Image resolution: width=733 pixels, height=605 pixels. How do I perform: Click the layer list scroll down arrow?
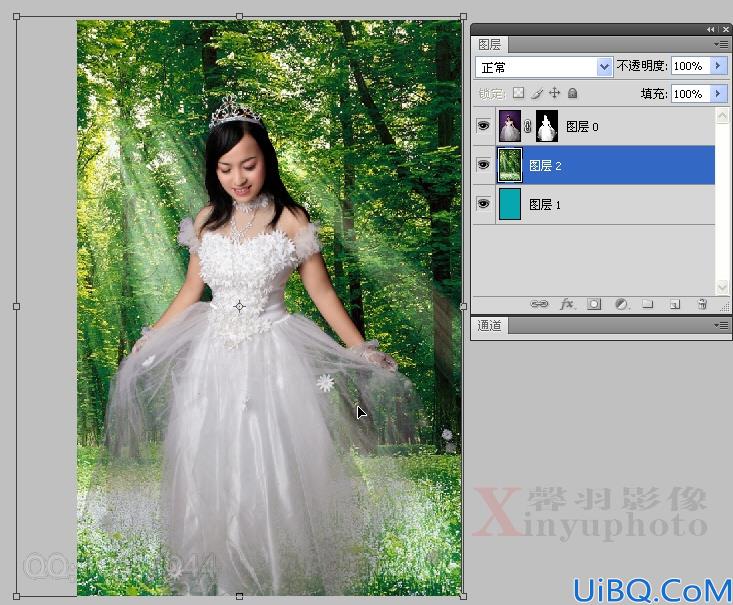click(722, 286)
